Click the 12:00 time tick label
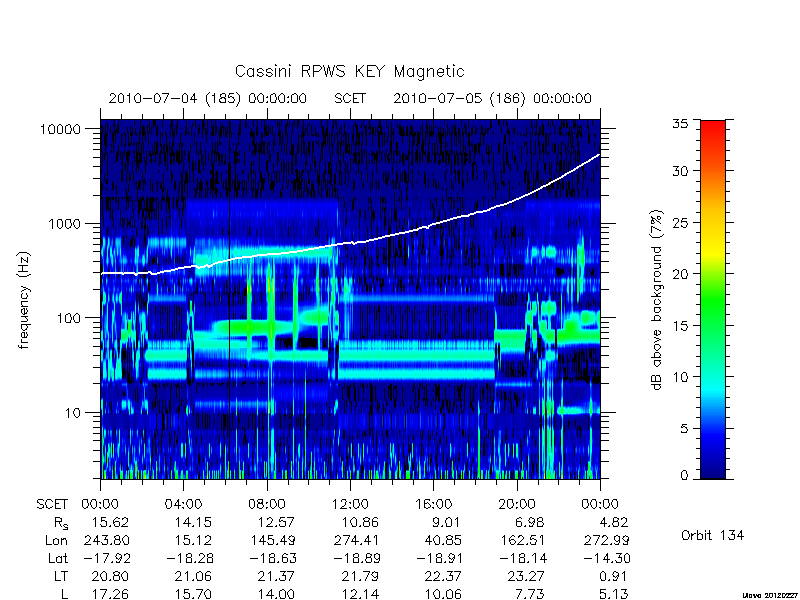 [350, 505]
